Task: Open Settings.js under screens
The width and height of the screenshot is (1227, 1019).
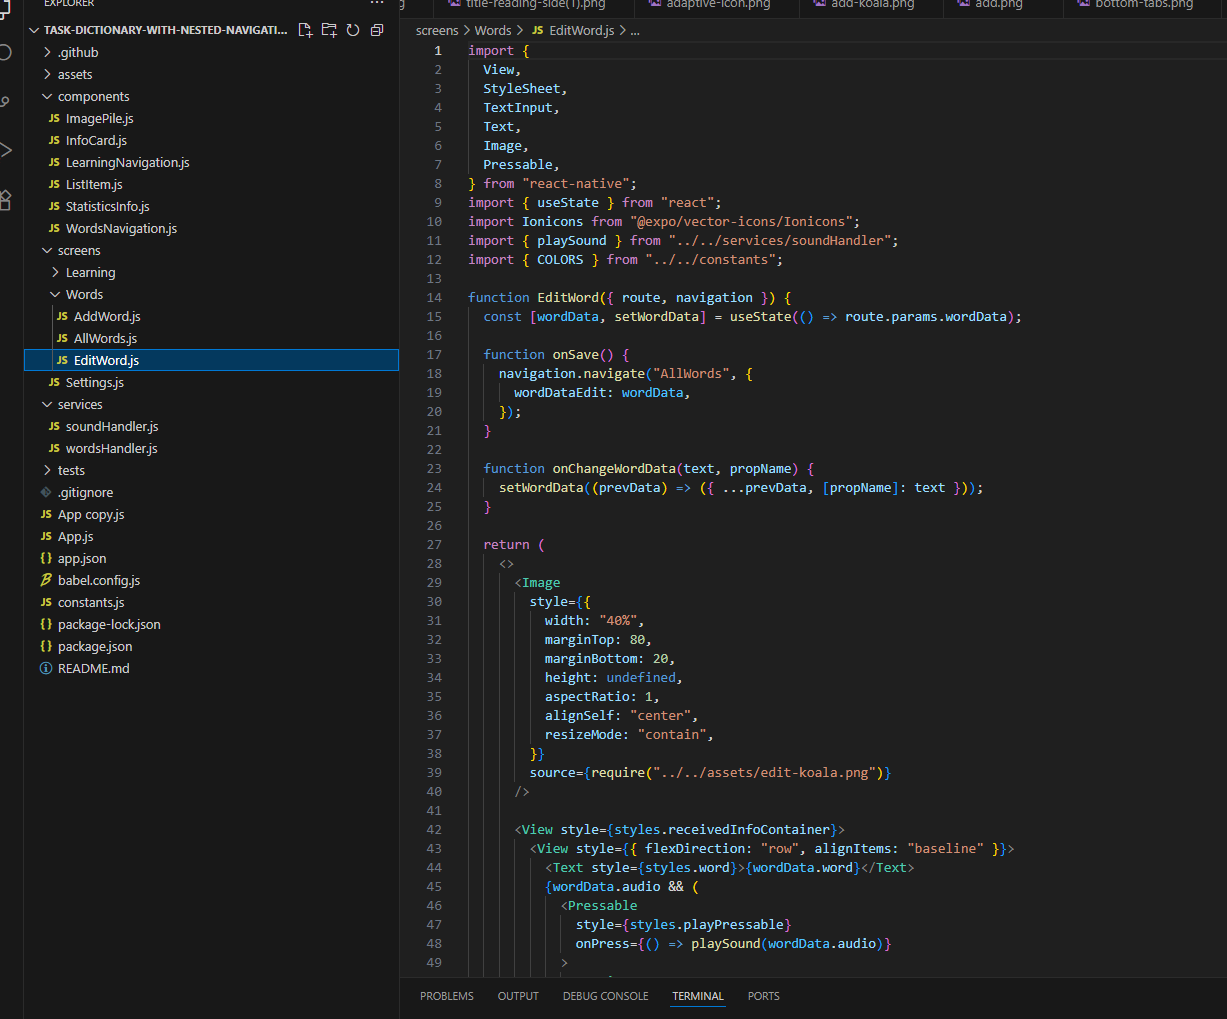Action: [x=95, y=383]
